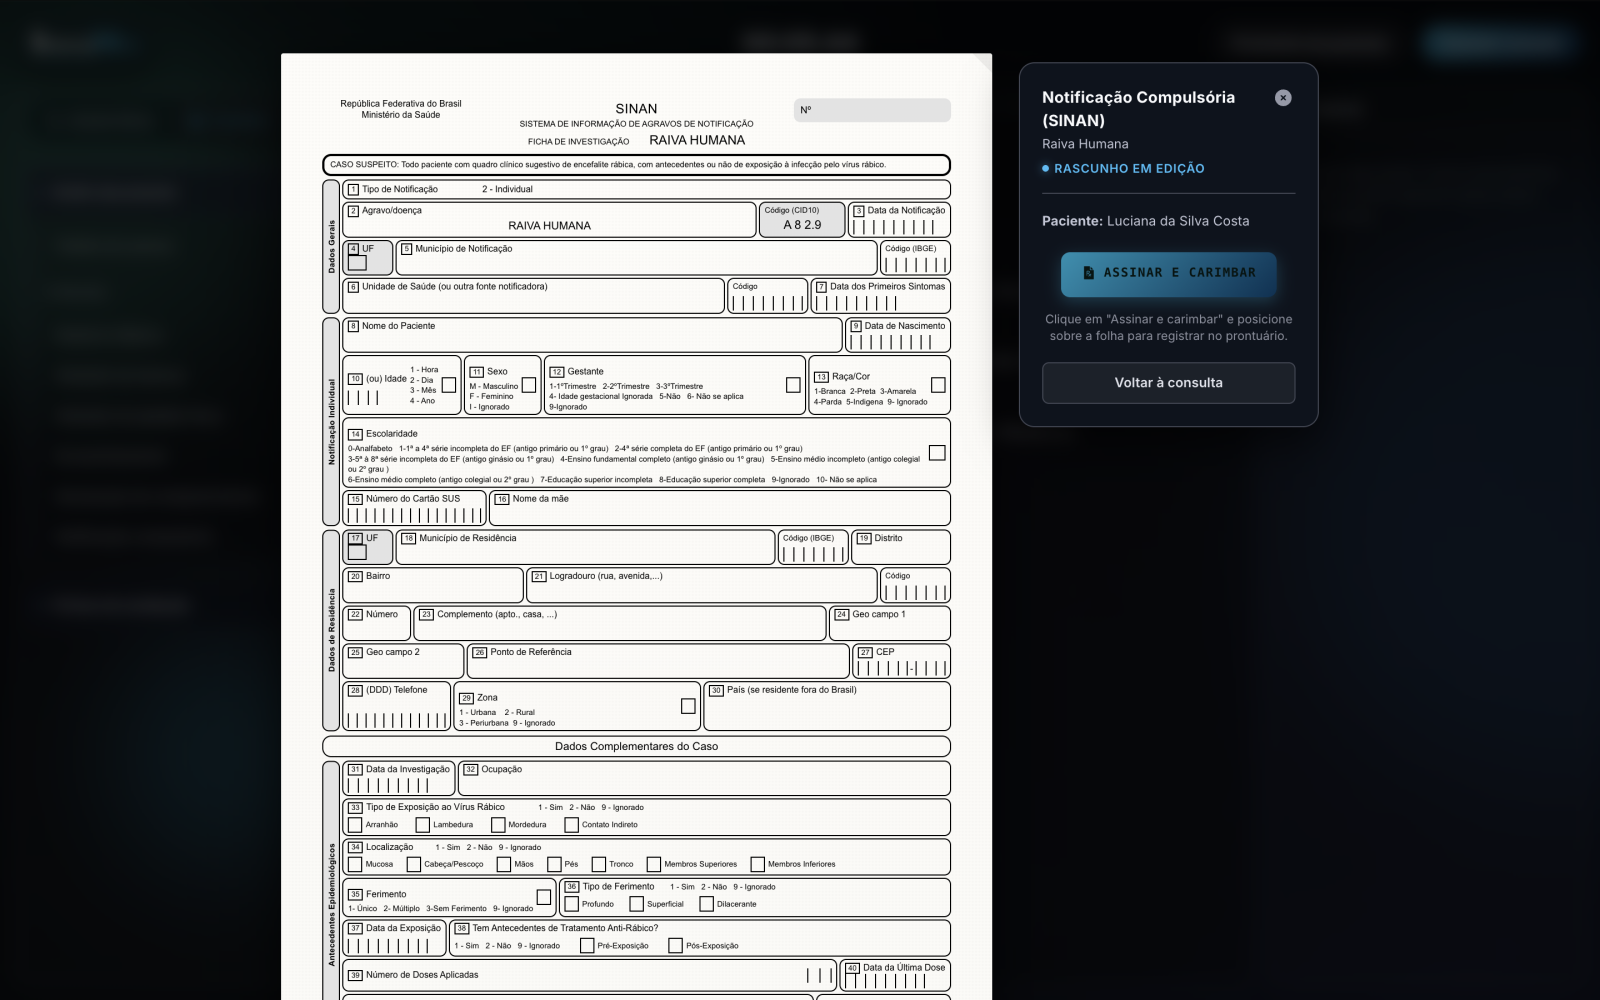The height and width of the screenshot is (1000, 1600).
Task: Check the Pós-Exposição box
Action: [x=675, y=945]
